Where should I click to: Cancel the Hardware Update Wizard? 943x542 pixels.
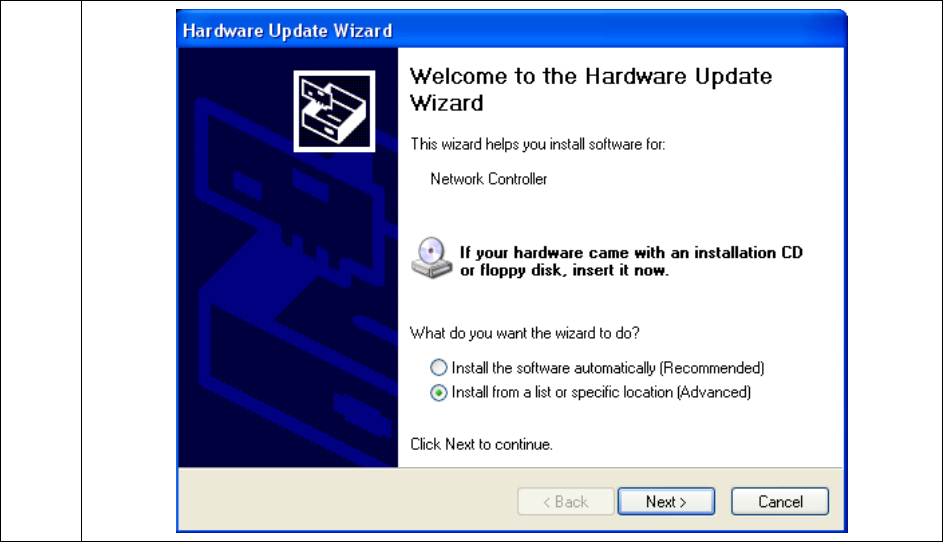coord(779,501)
